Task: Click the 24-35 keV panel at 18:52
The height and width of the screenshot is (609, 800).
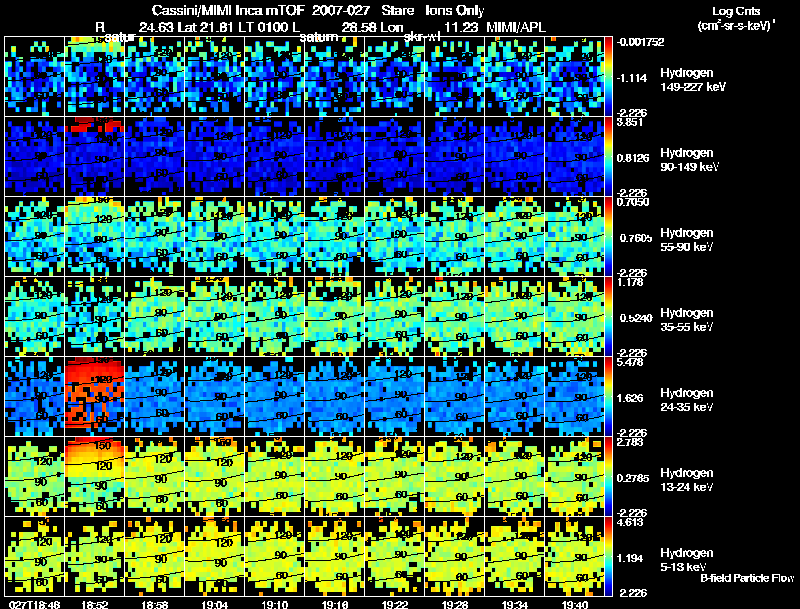Action: (x=94, y=396)
